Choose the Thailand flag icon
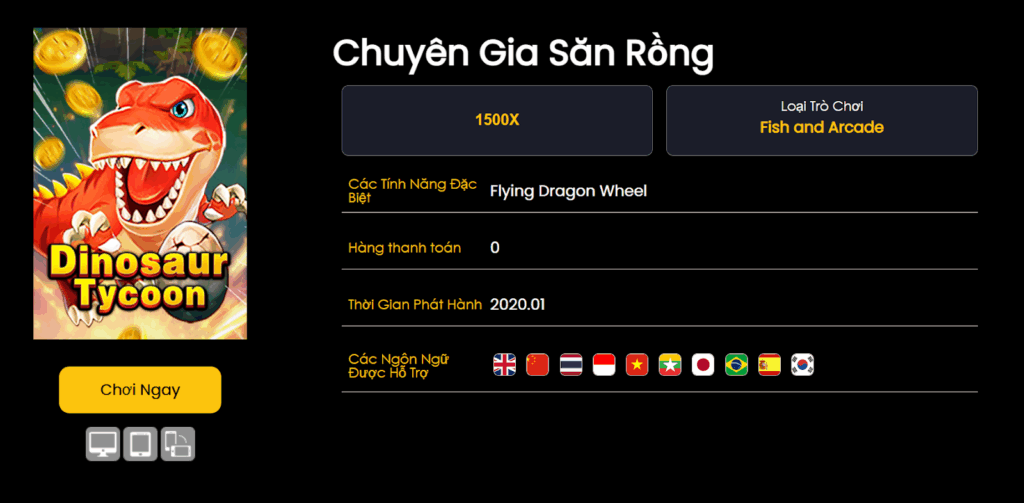This screenshot has height=503, width=1024. pos(571,365)
